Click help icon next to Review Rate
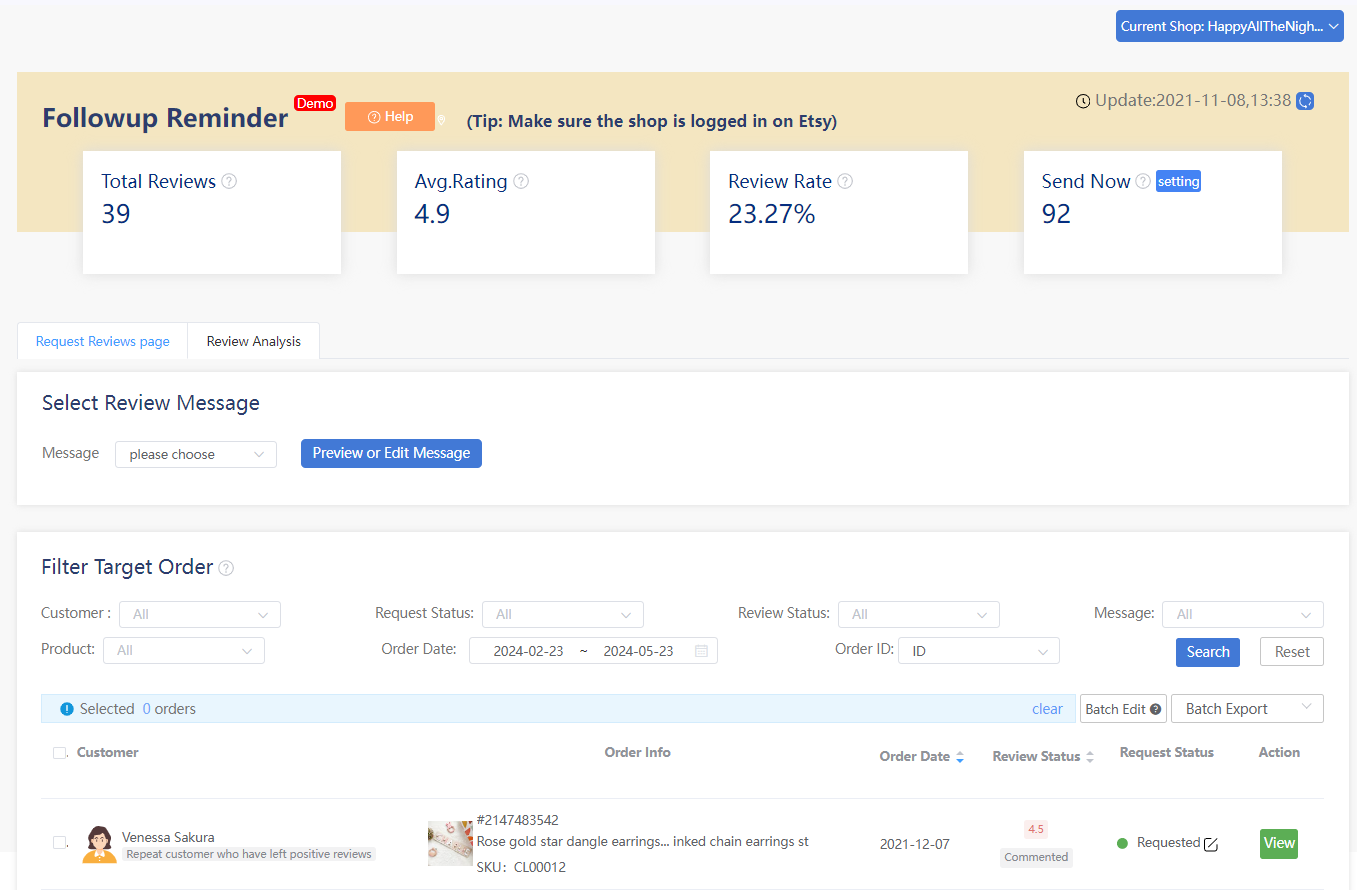This screenshot has width=1357, height=890. 845,182
